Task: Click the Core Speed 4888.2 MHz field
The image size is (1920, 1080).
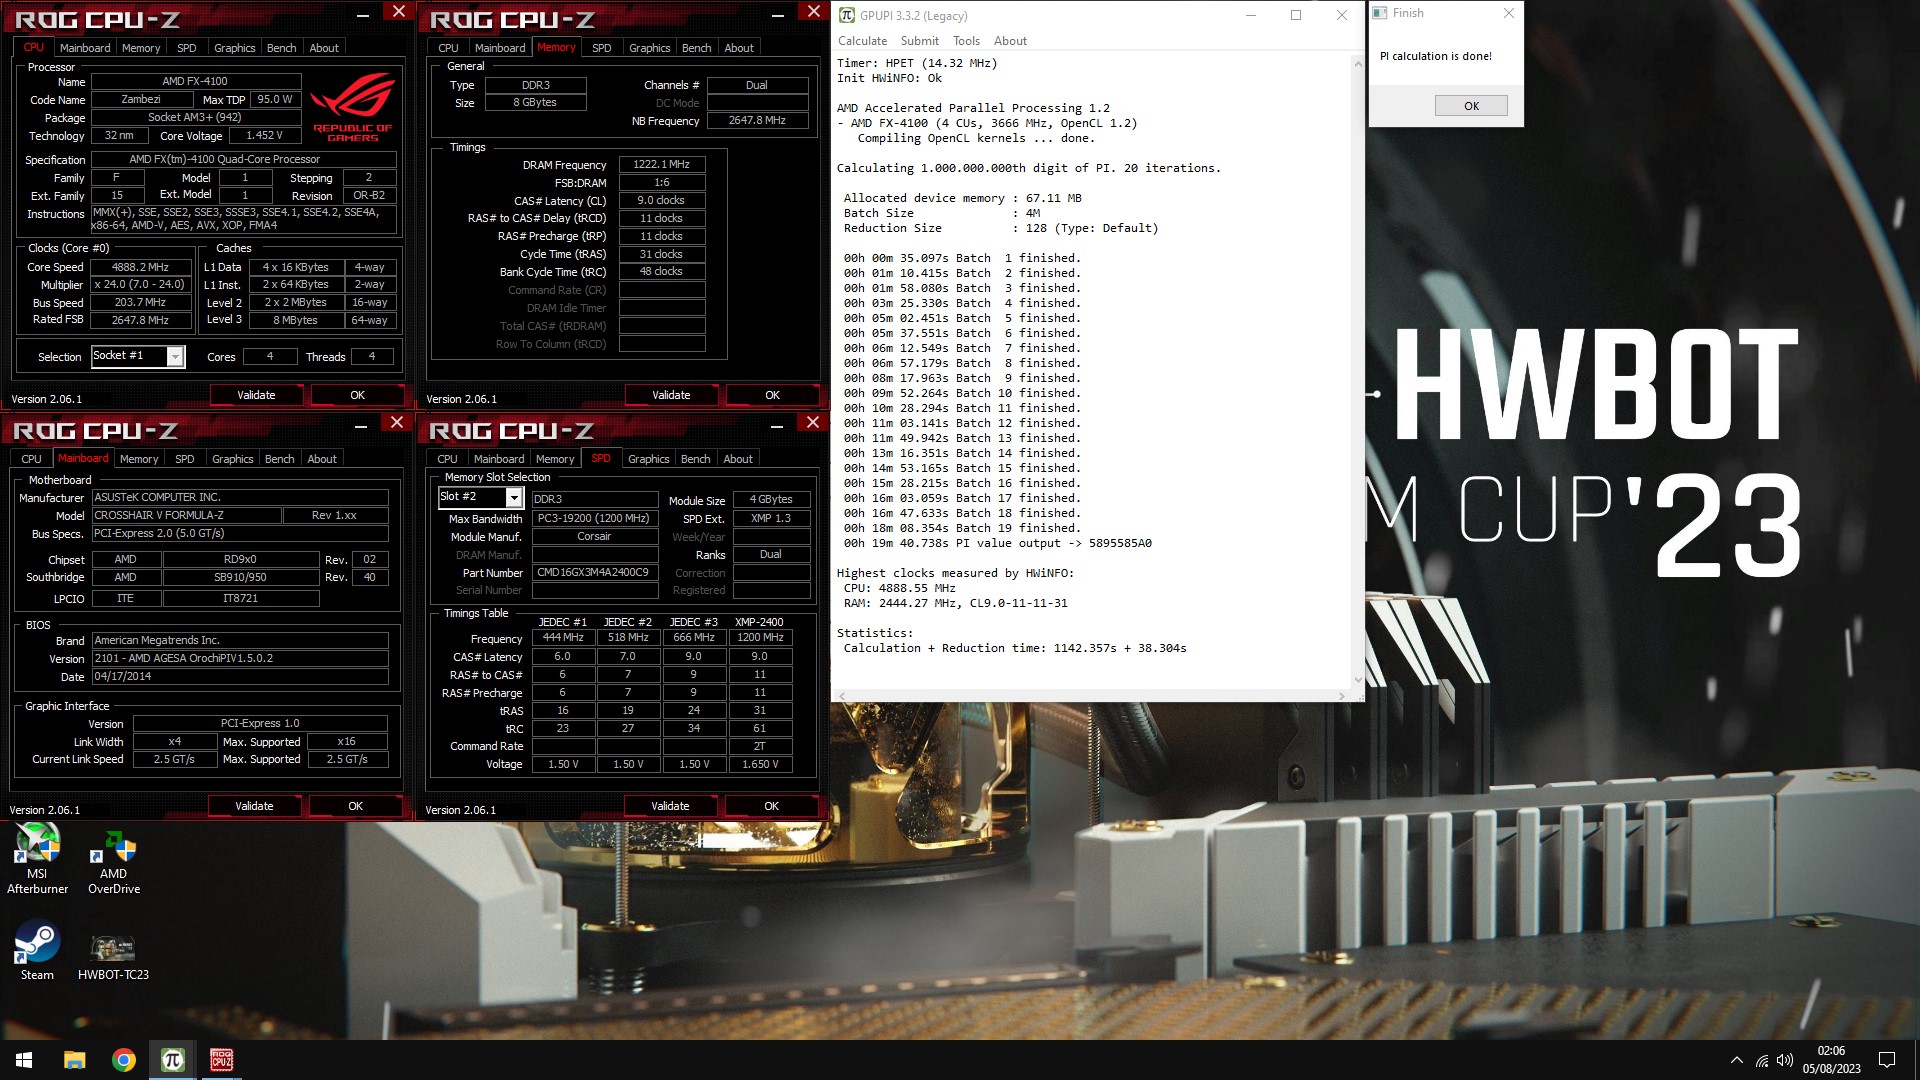Action: tap(141, 267)
